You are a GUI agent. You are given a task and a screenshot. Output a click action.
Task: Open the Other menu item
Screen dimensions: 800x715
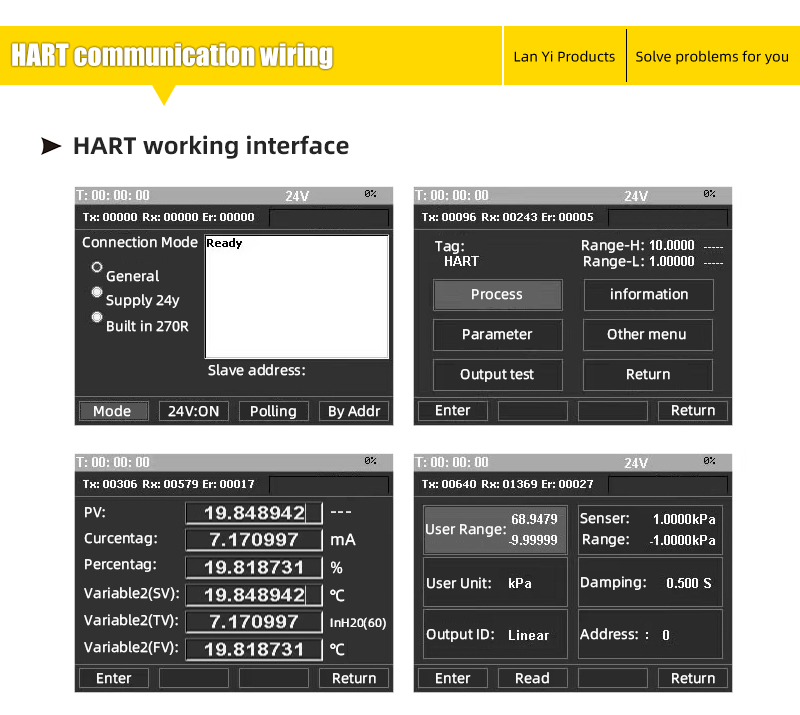pyautogui.click(x=648, y=335)
